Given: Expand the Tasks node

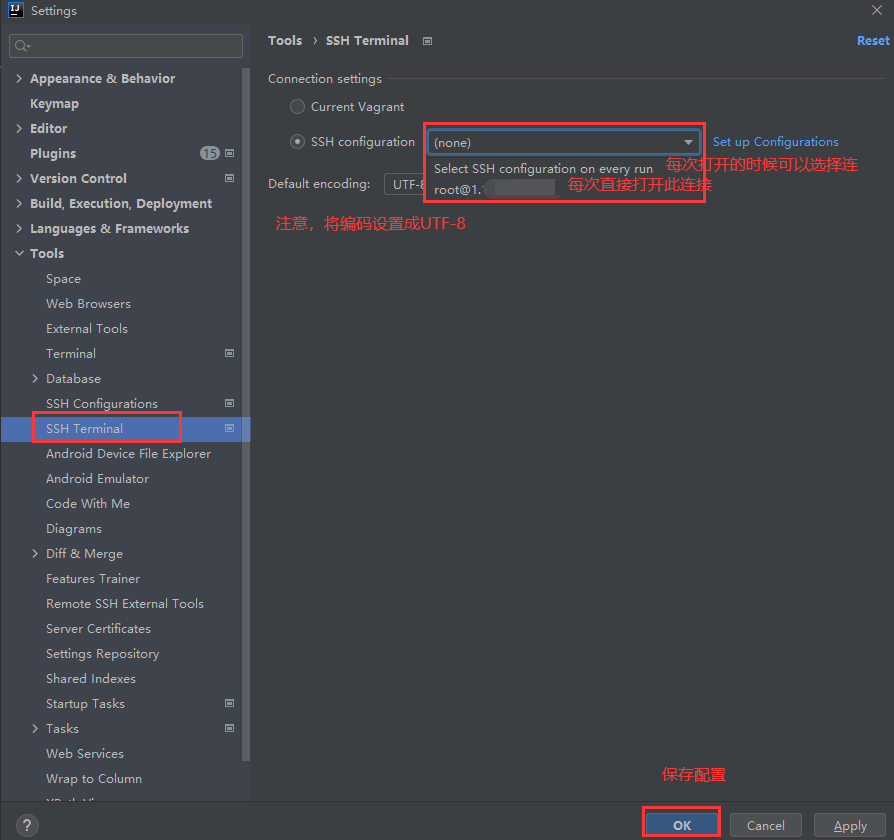Looking at the screenshot, I should pyautogui.click(x=35, y=729).
